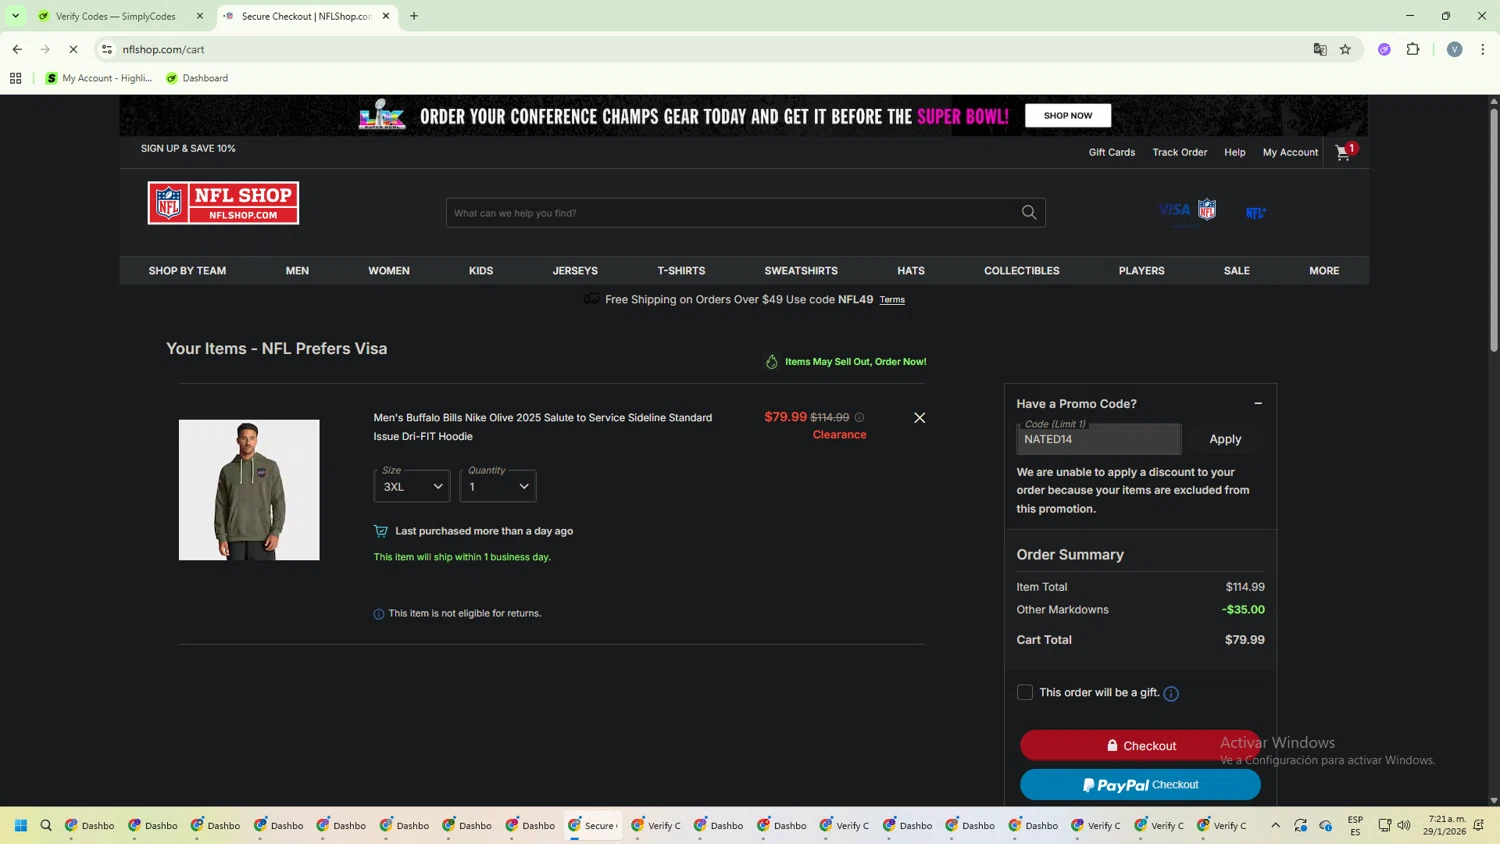Open the translate page icon
The image size is (1500, 844).
pos(1320,49)
